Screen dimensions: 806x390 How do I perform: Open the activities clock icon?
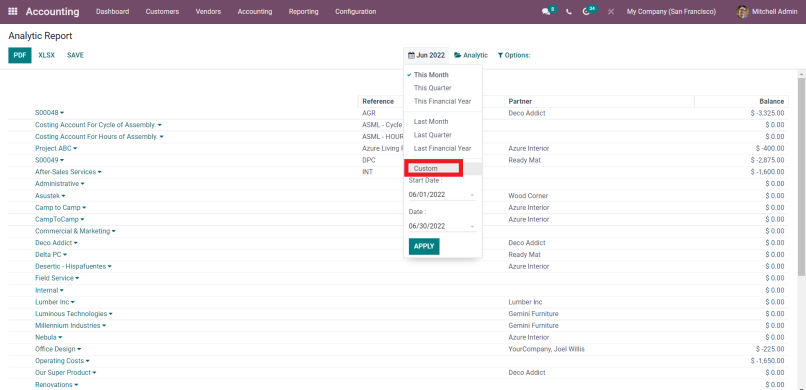click(x=586, y=11)
